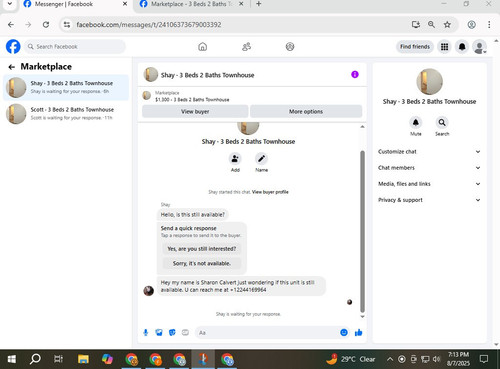
Task: Add people to the chat
Action: [235, 159]
